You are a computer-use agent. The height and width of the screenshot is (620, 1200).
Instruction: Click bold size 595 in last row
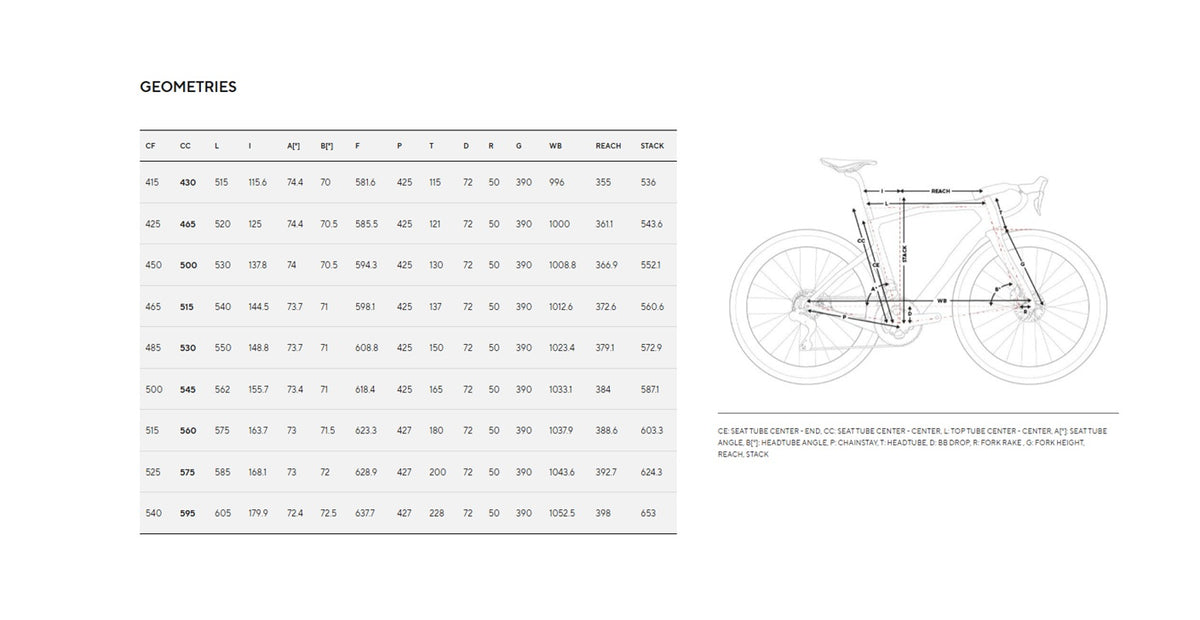188,513
